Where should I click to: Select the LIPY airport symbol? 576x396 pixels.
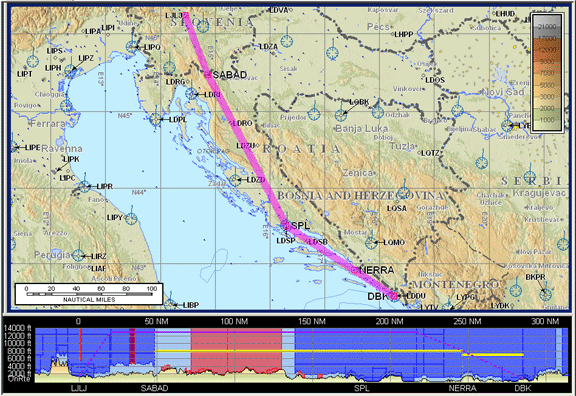coord(131,219)
